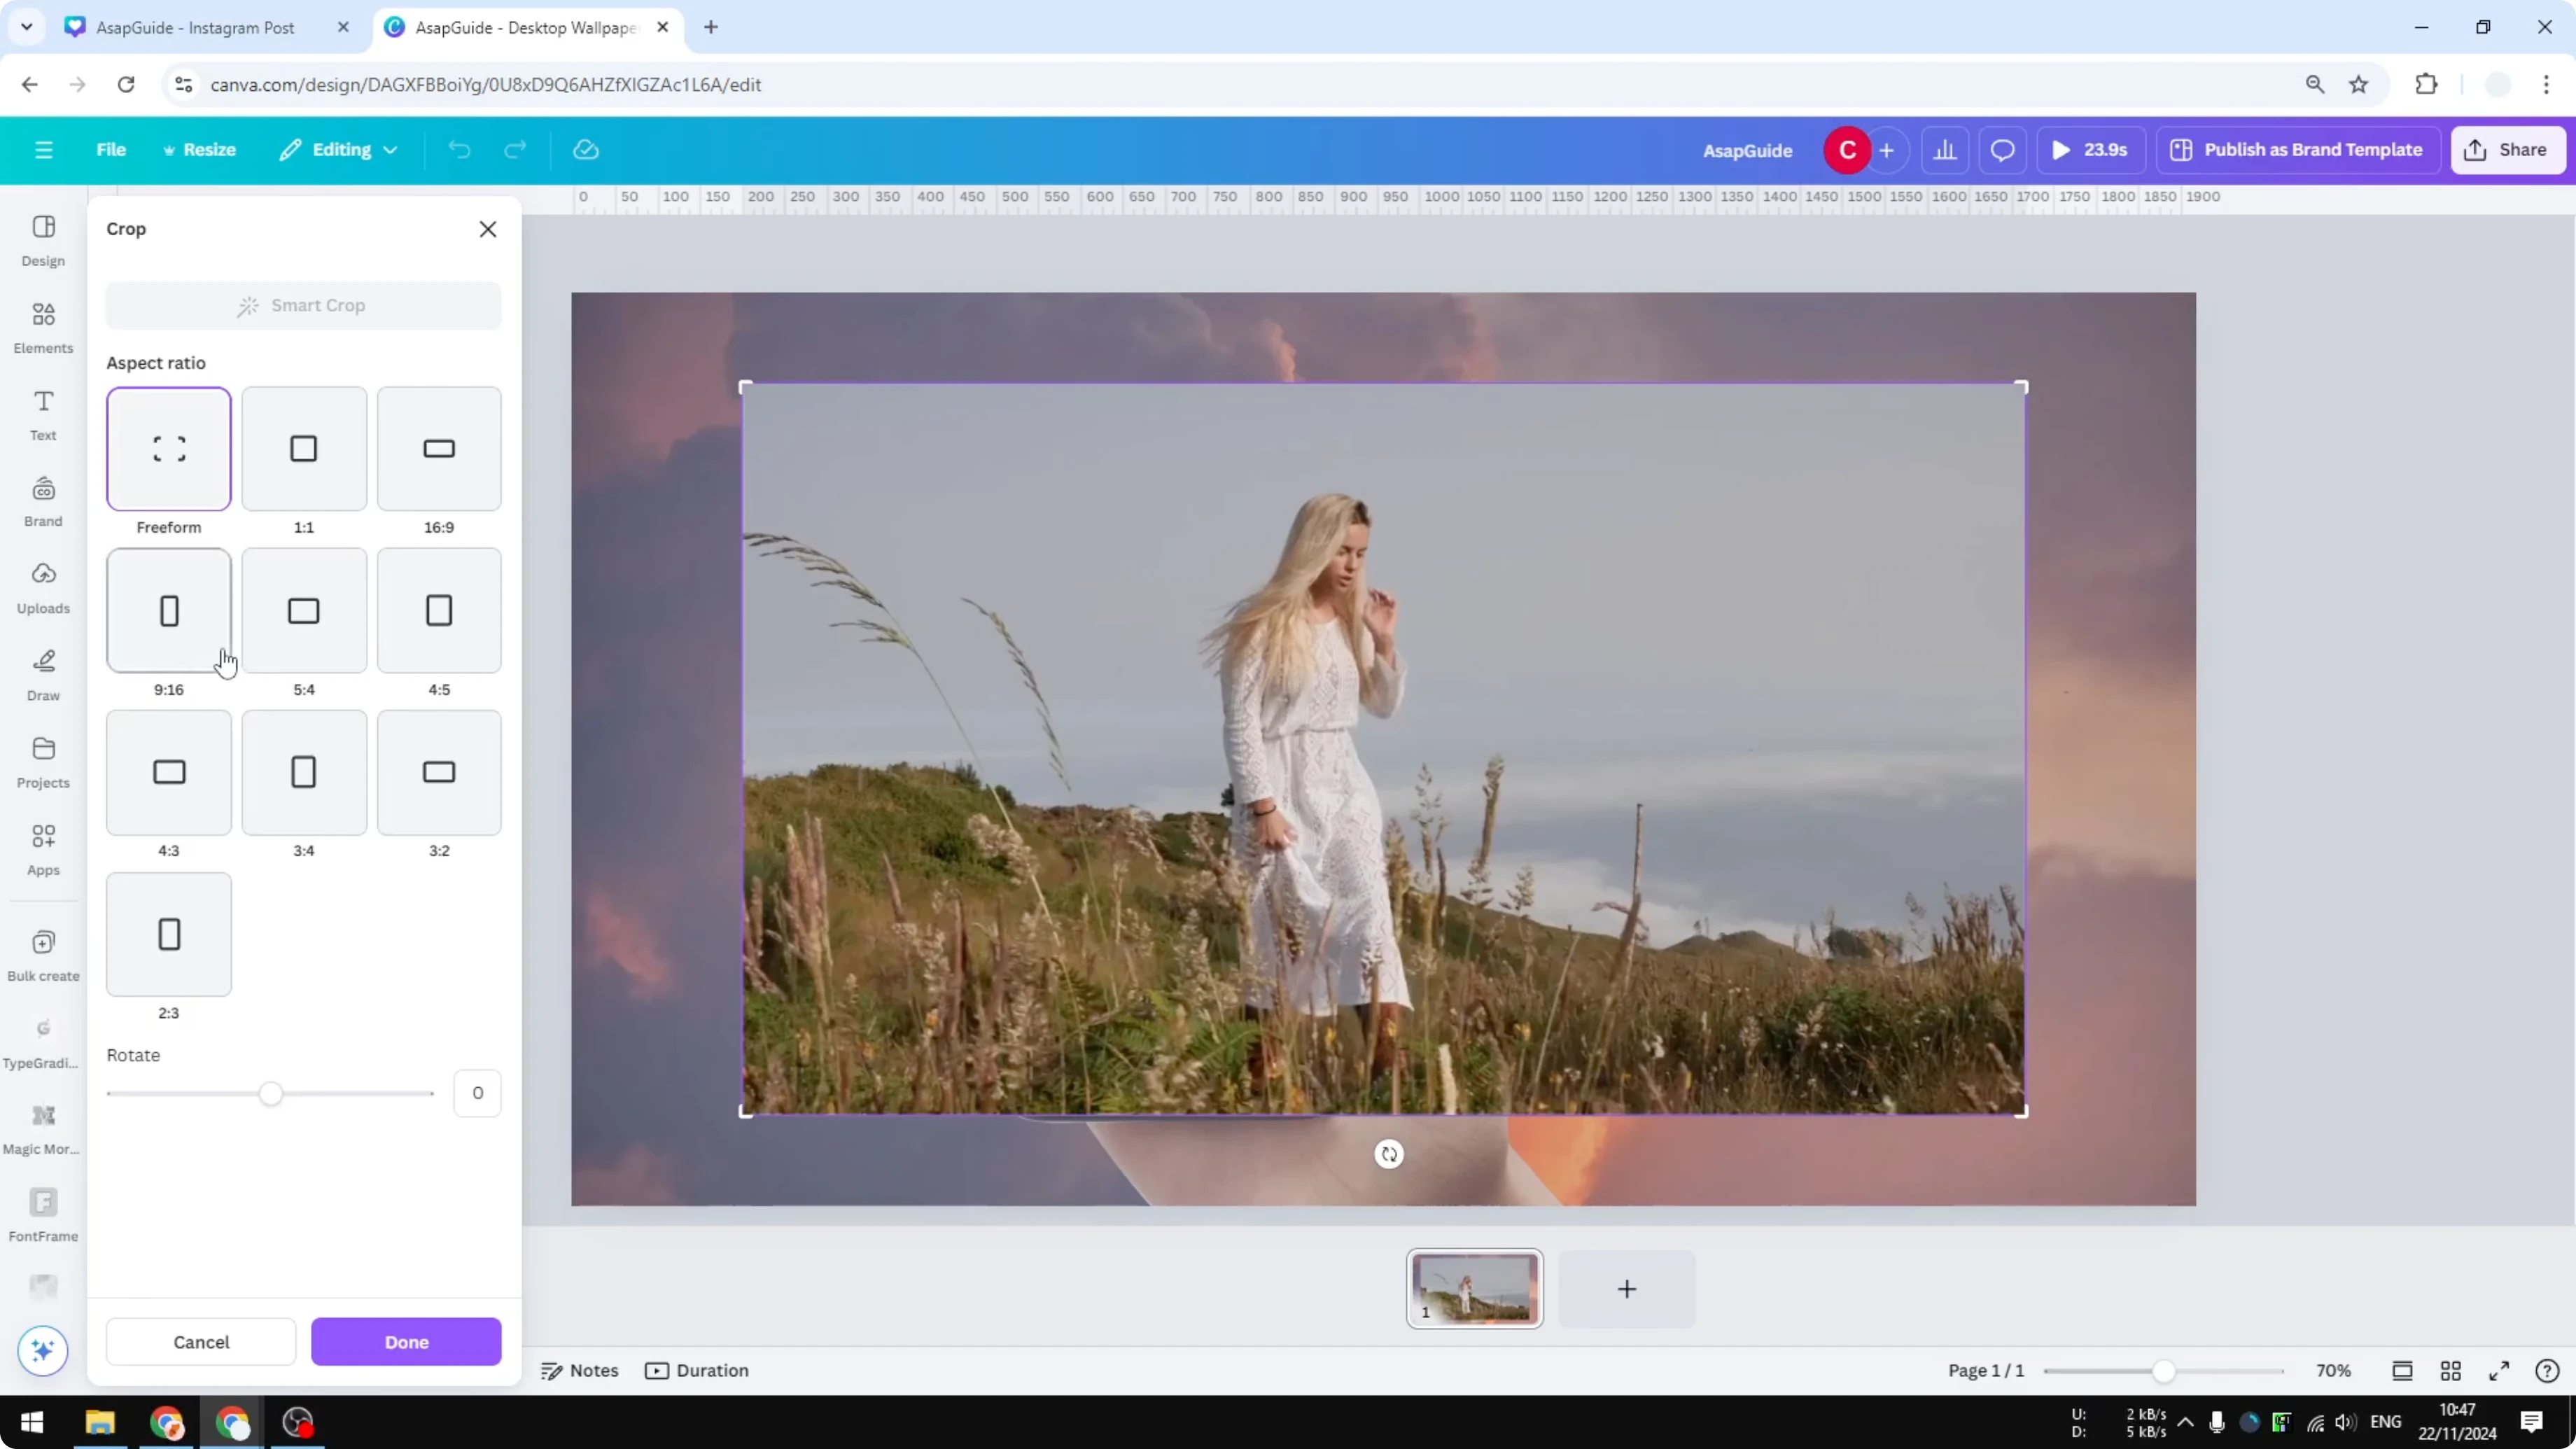The height and width of the screenshot is (1449, 2576).
Task: Open the browser tab search chevron
Action: point(27,27)
